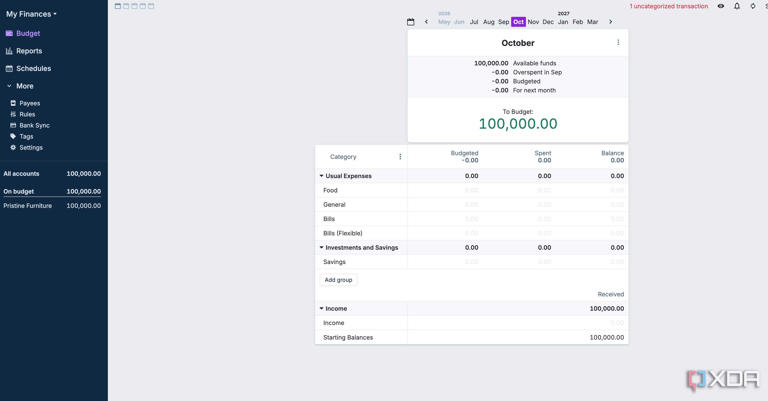This screenshot has width=768, height=401.
Task: Collapse the More section in sidebar
Action: [20, 86]
